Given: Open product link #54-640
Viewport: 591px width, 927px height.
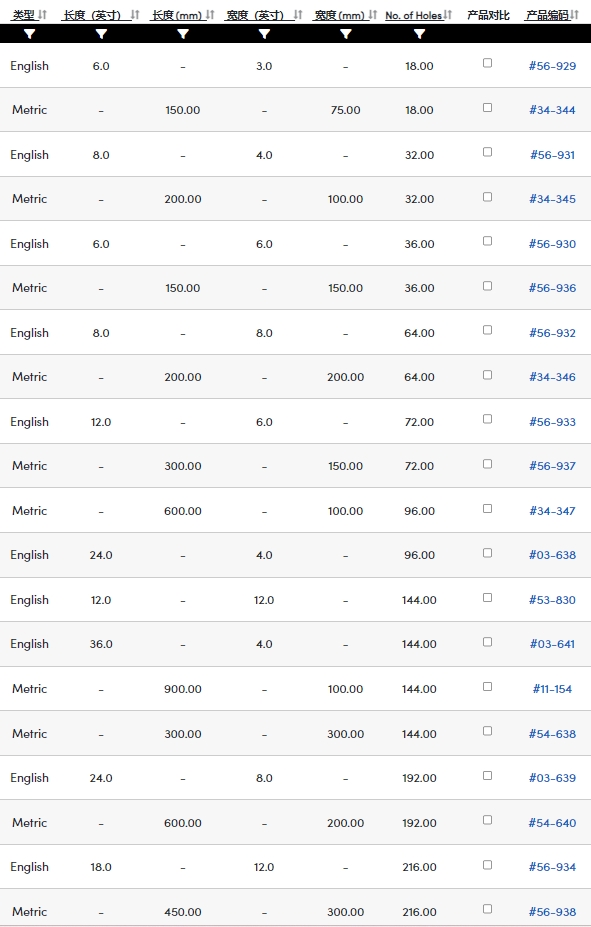Looking at the screenshot, I should point(552,823).
